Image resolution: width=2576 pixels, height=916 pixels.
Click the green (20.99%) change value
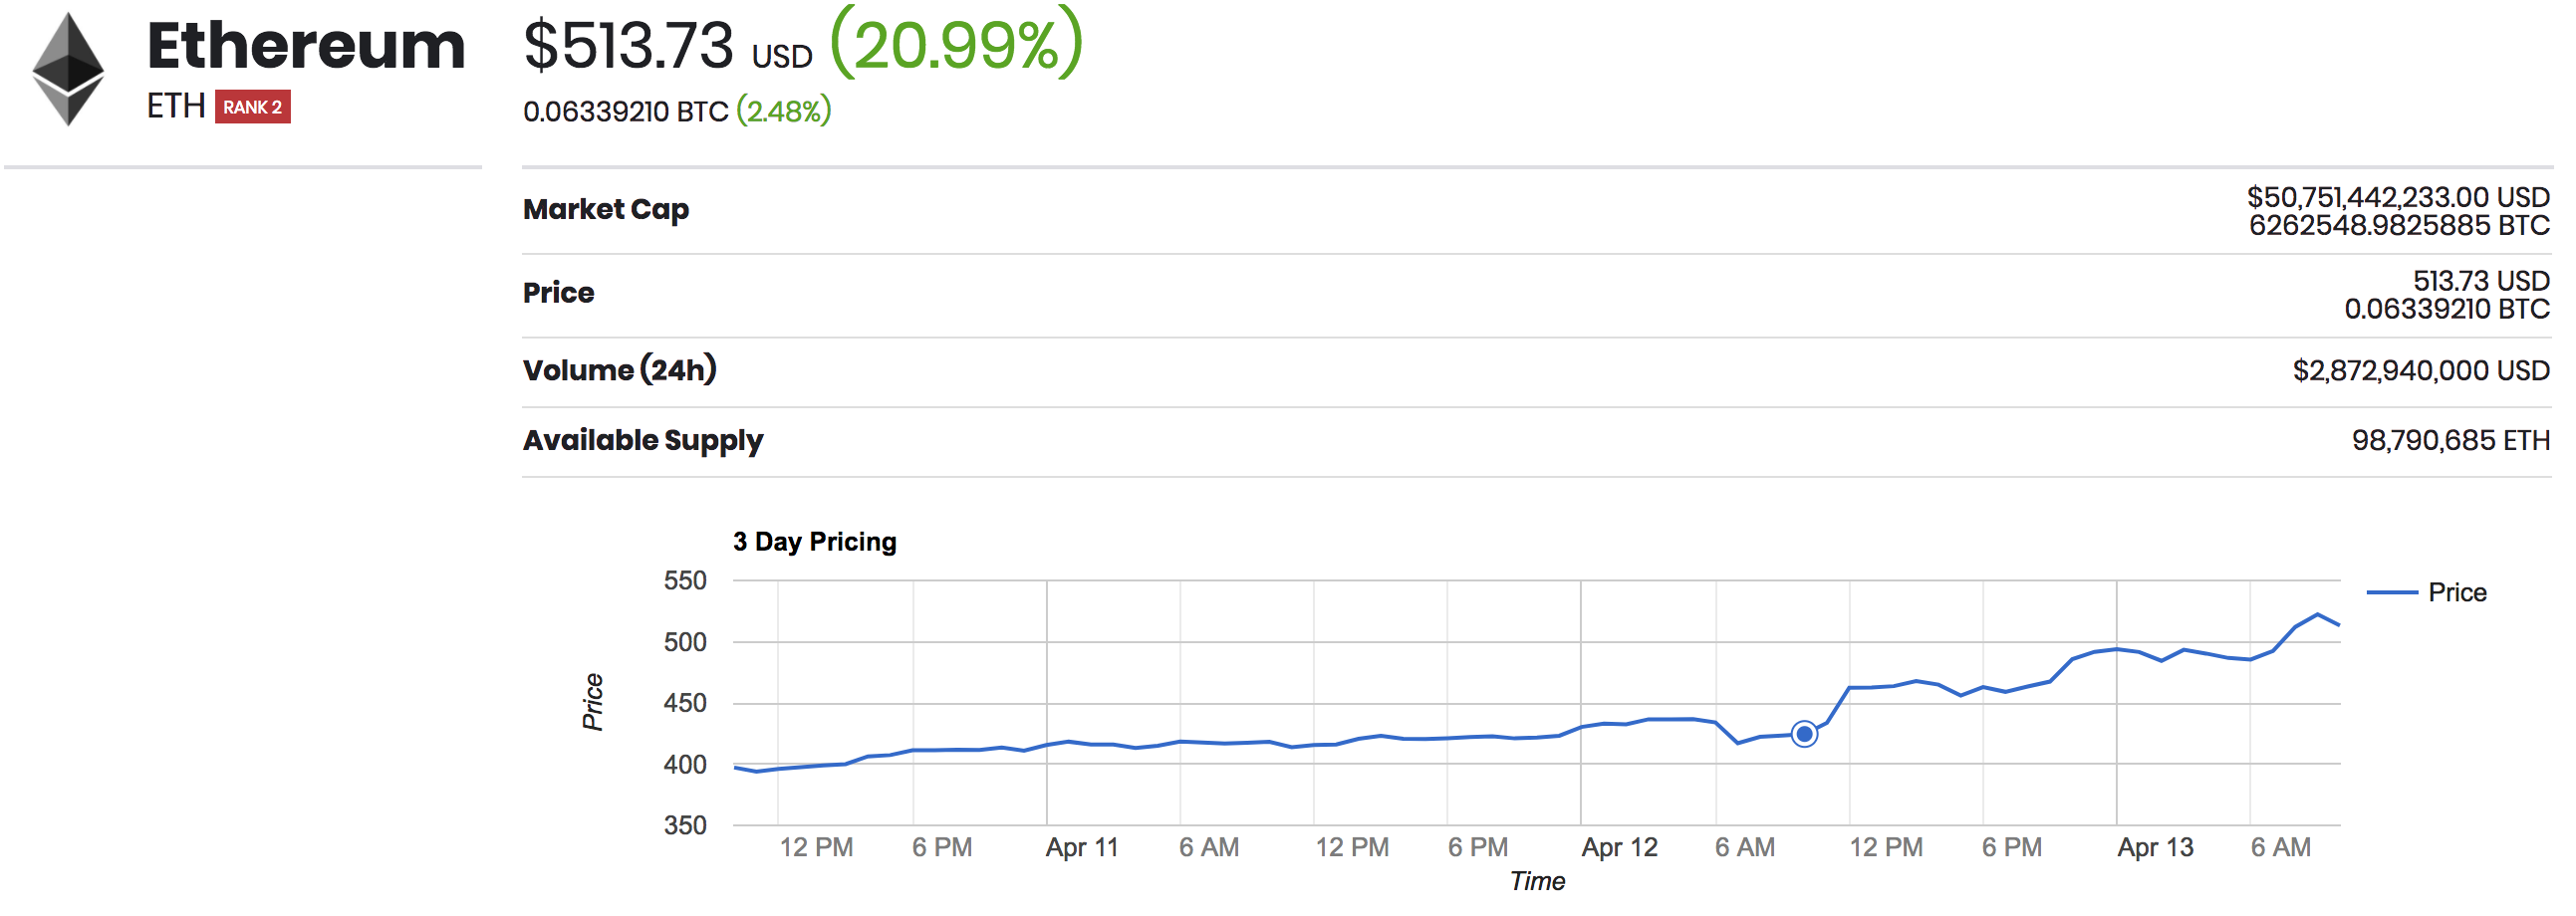(x=957, y=43)
